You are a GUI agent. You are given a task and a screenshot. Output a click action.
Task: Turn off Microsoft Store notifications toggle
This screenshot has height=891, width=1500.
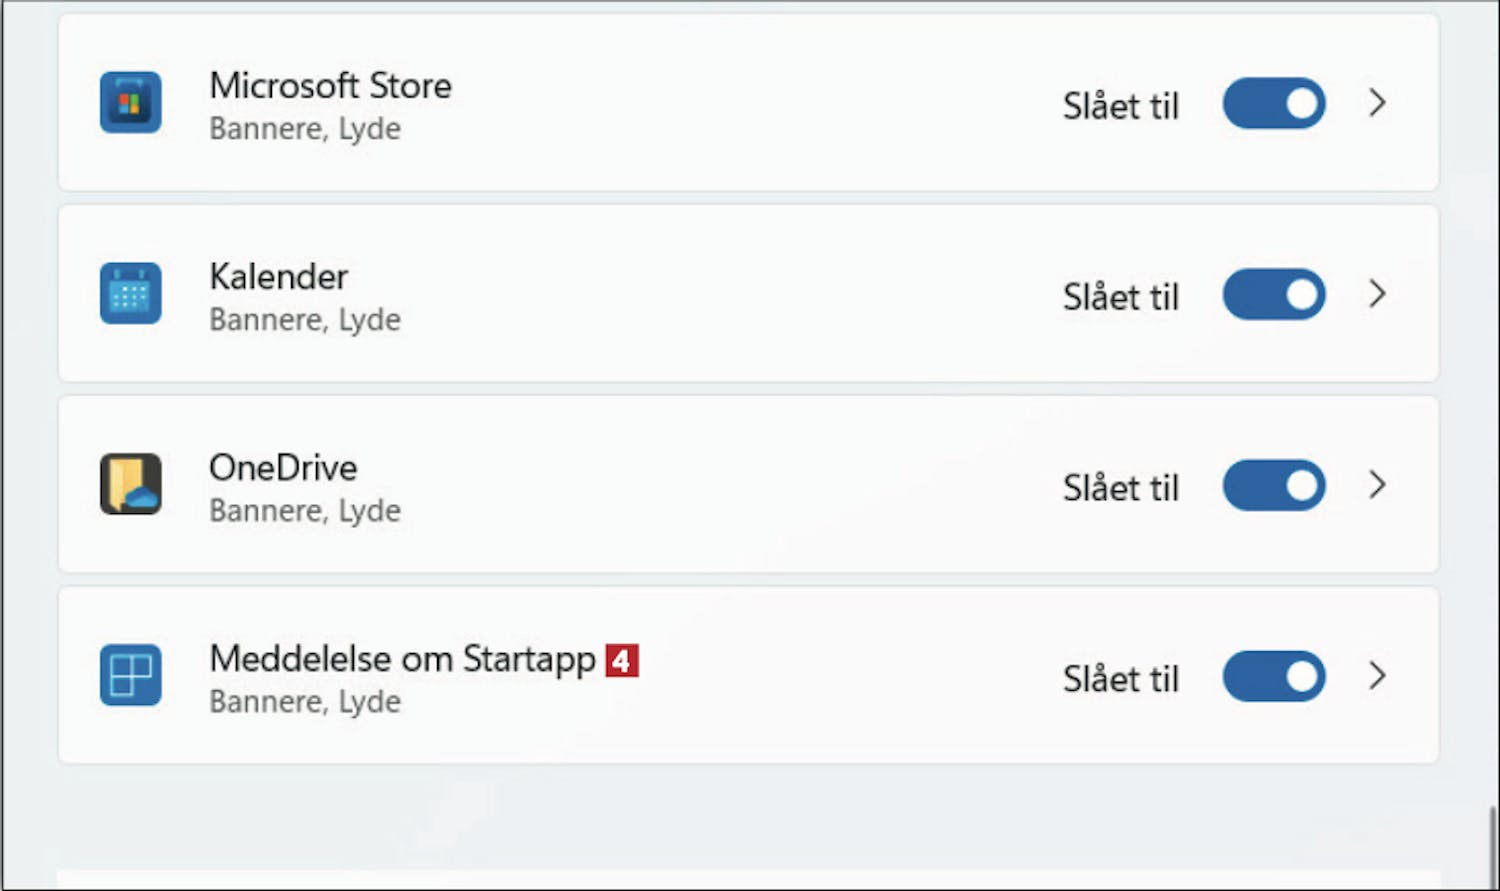tap(1274, 103)
